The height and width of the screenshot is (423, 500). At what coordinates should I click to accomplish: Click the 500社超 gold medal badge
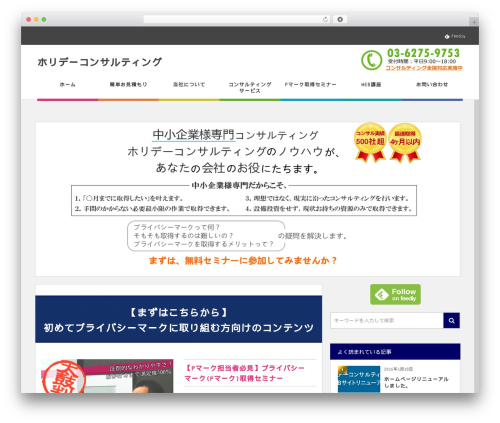pyautogui.click(x=370, y=143)
